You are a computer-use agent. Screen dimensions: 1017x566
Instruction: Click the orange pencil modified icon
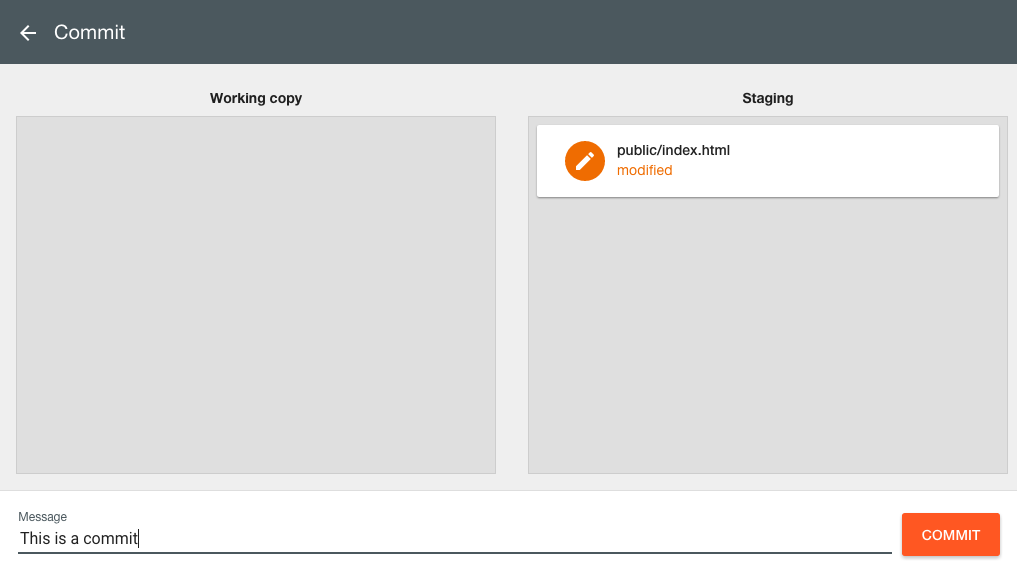click(584, 161)
